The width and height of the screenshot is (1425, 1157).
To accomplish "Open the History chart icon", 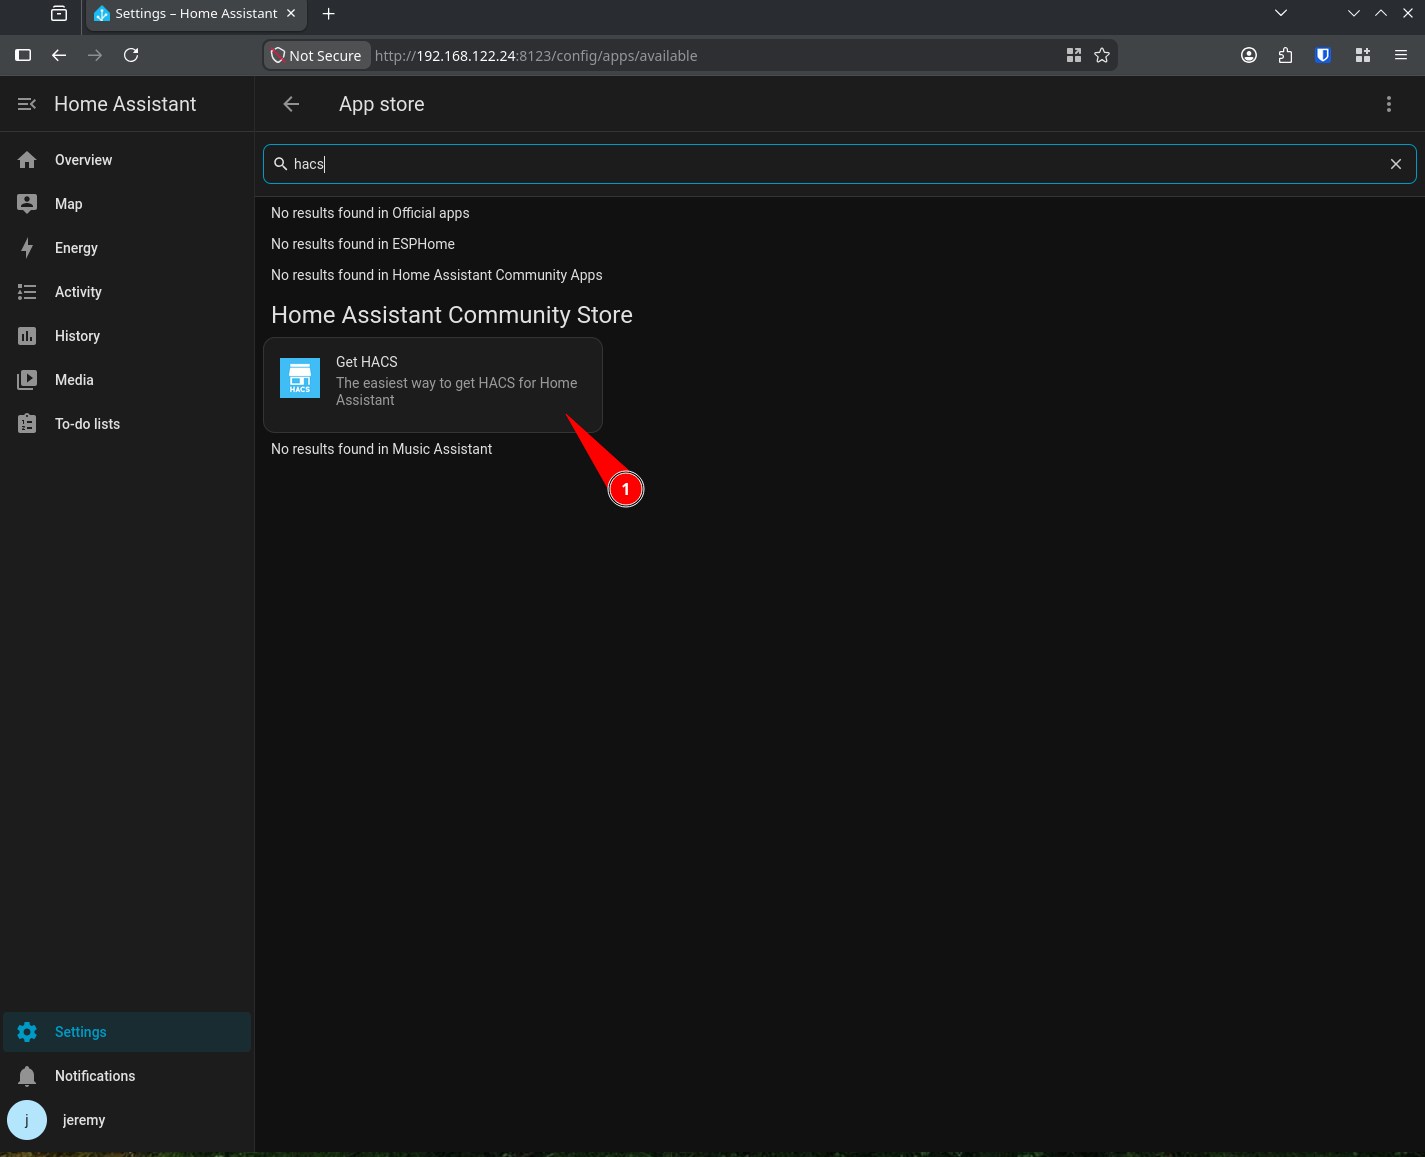I will [27, 336].
